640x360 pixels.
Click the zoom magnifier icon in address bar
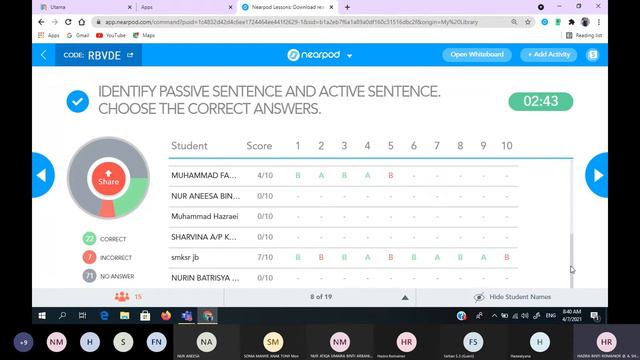pos(514,22)
